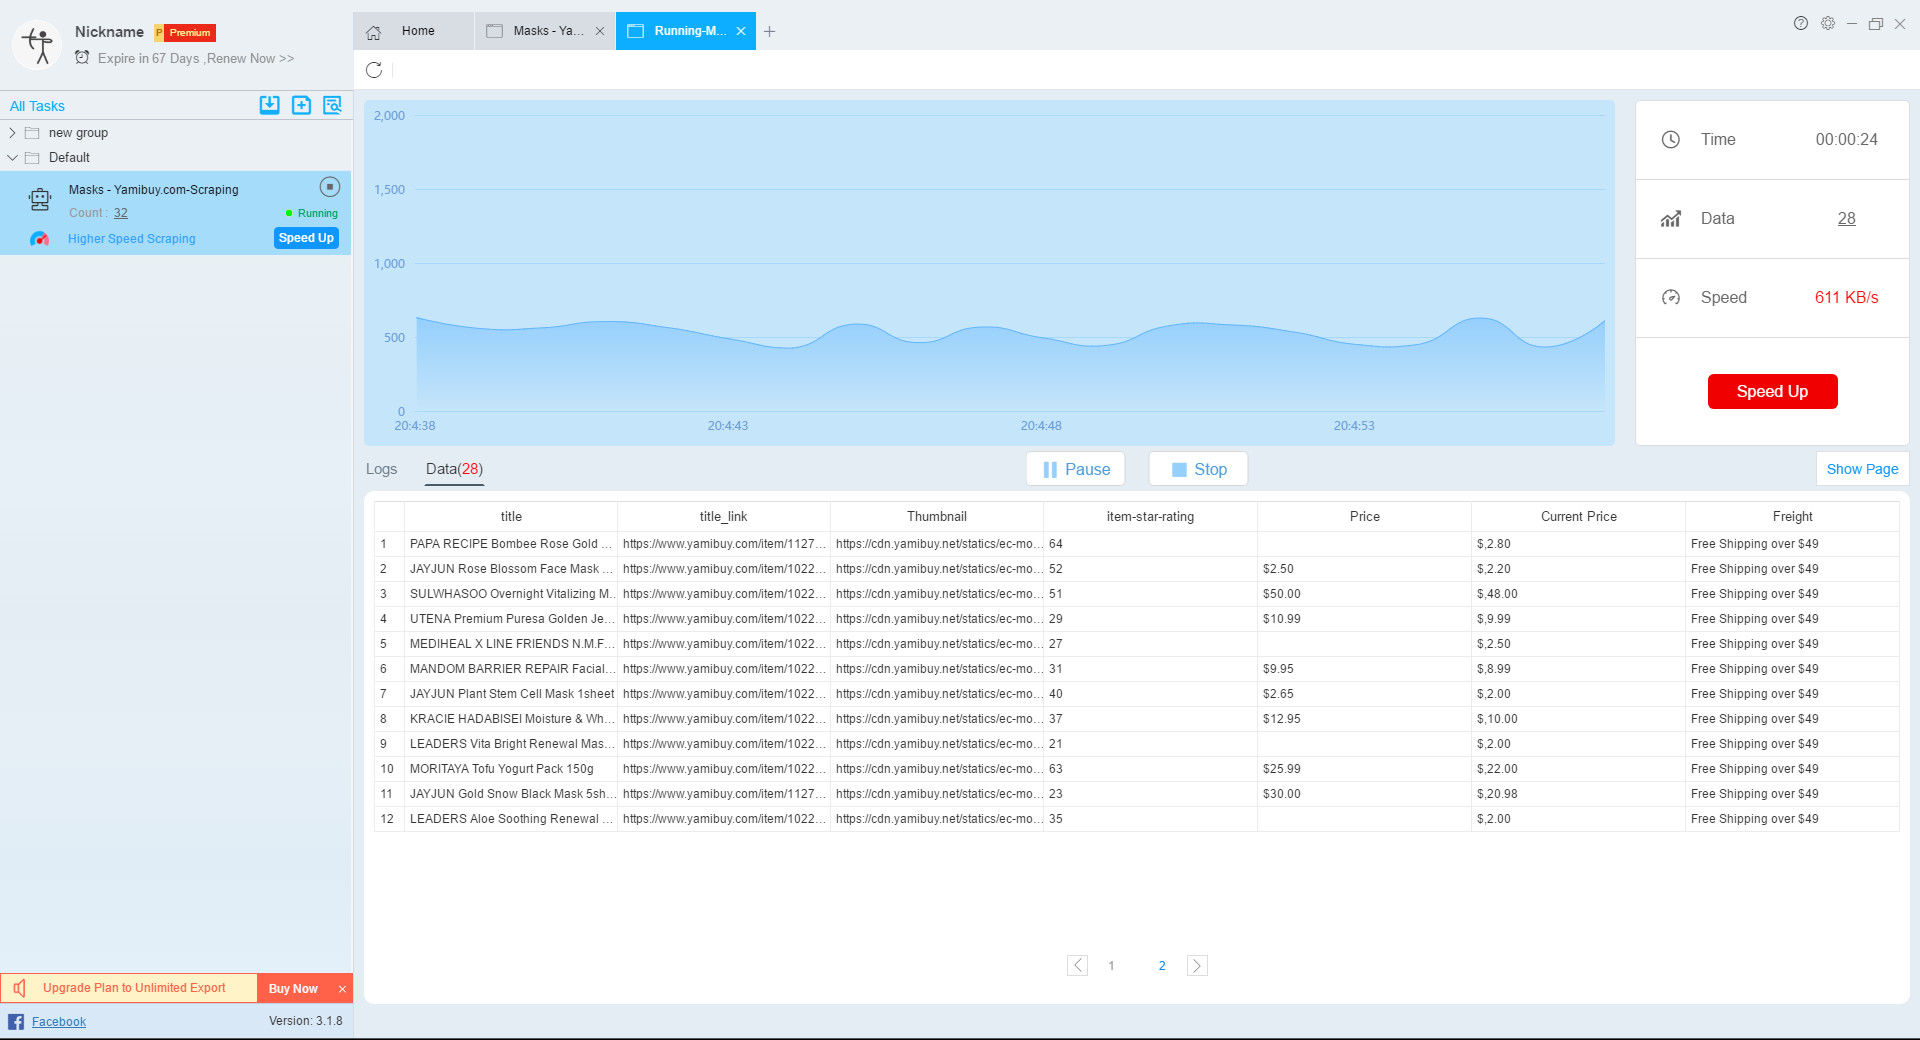This screenshot has width=1920, height=1040.
Task: Click the user avatar icon
Action: tap(38, 45)
